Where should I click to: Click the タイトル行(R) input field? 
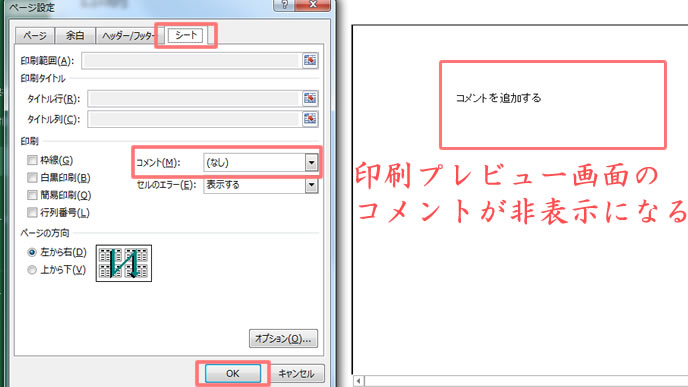[194, 99]
